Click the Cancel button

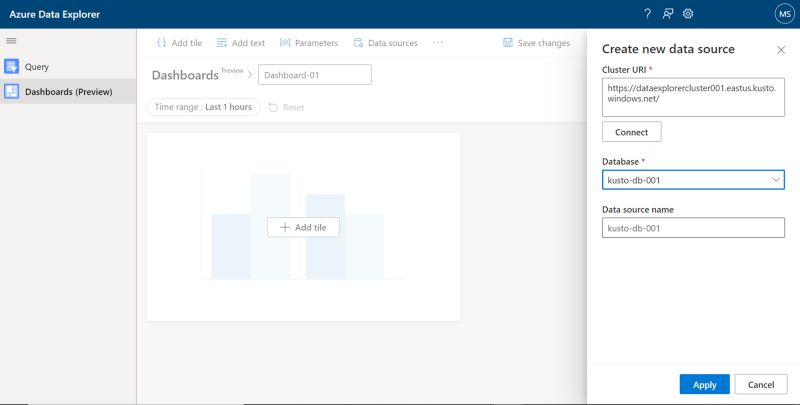tap(761, 384)
